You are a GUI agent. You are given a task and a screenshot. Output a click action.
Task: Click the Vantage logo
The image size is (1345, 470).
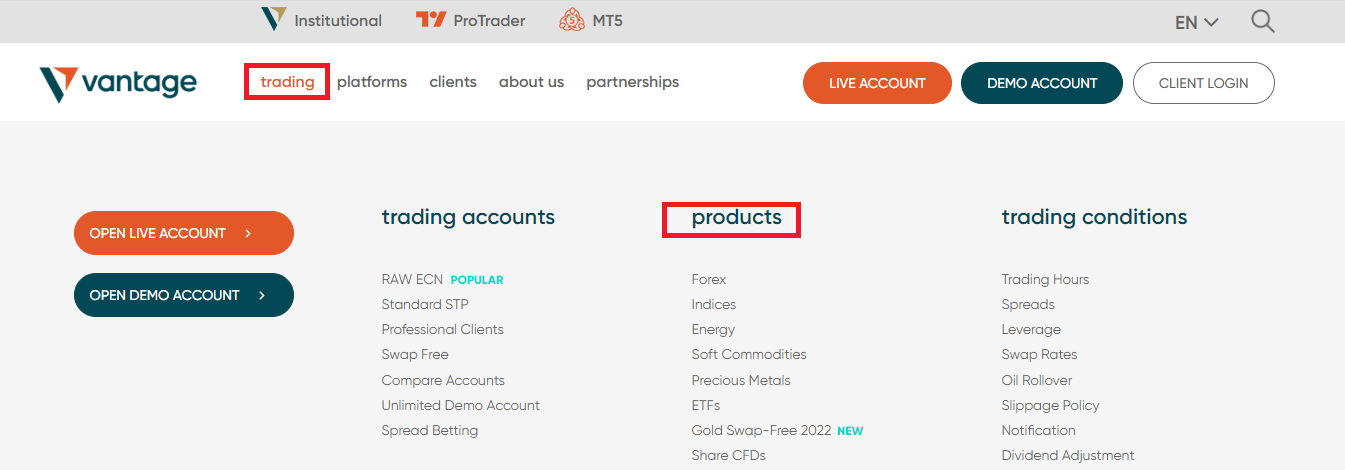(118, 84)
